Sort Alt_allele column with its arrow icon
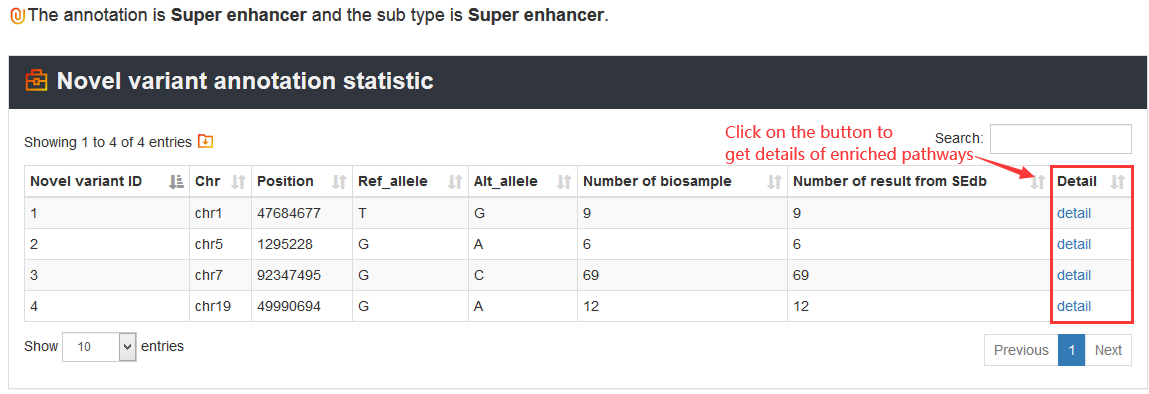This screenshot has width=1149, height=394. (x=564, y=182)
